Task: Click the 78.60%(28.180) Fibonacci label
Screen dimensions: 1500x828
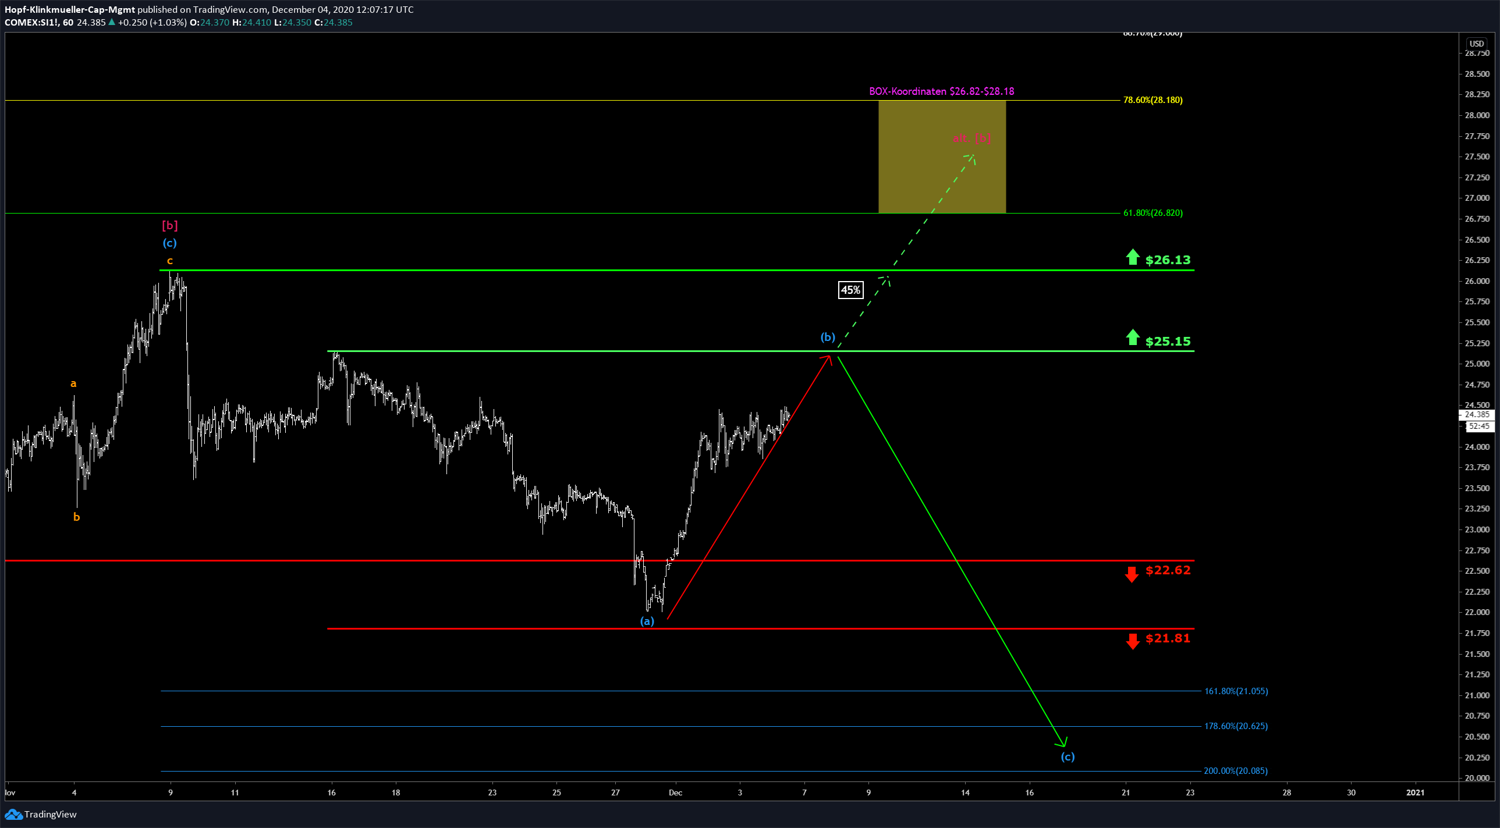Action: point(1152,100)
